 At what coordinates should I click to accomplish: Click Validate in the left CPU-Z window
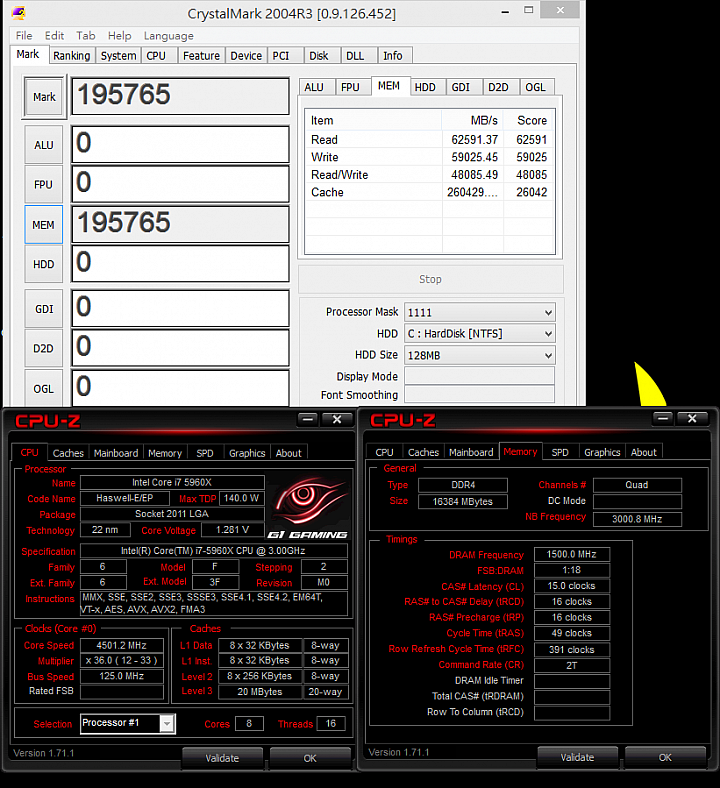point(222,758)
